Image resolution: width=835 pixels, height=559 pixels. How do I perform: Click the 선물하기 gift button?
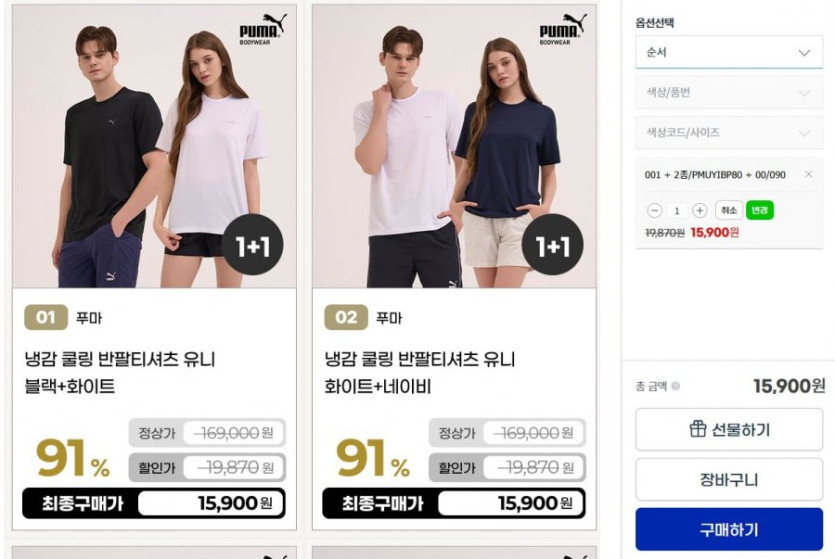728,429
